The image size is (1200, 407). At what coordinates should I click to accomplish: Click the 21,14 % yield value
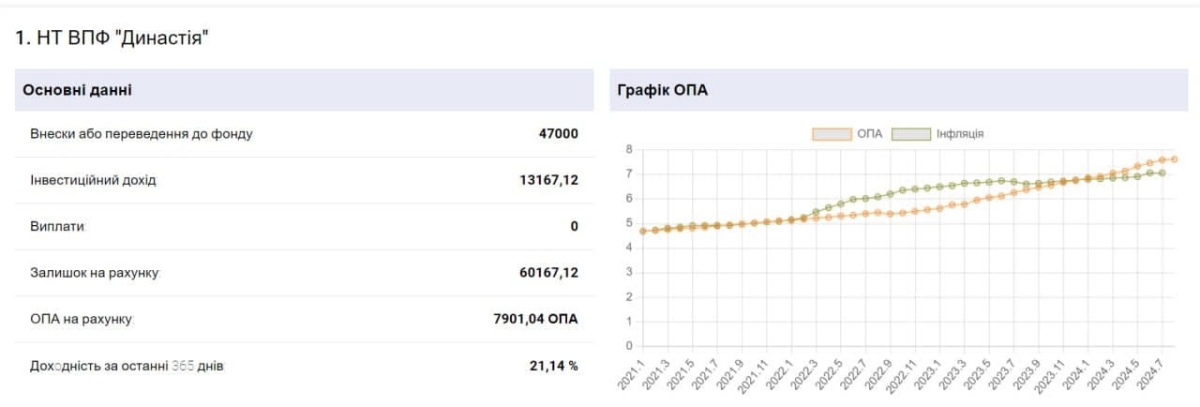pos(553,366)
